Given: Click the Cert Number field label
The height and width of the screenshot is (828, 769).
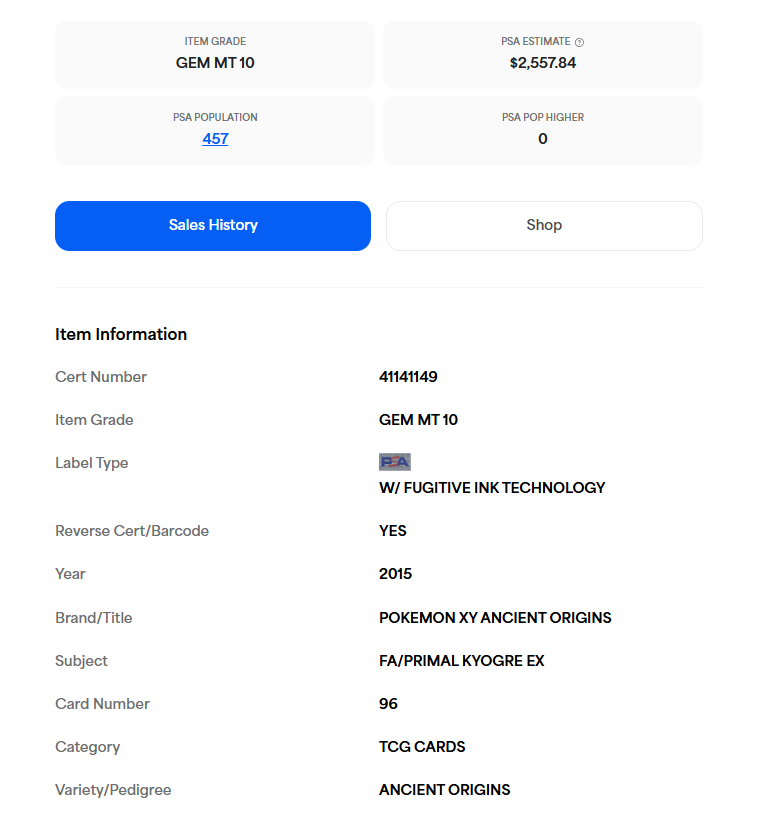Looking at the screenshot, I should click(101, 377).
